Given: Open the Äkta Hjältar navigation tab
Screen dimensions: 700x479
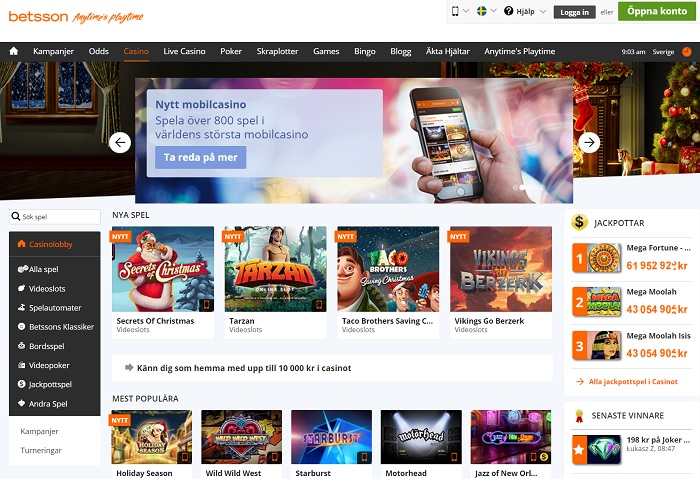Looking at the screenshot, I should [x=447, y=51].
